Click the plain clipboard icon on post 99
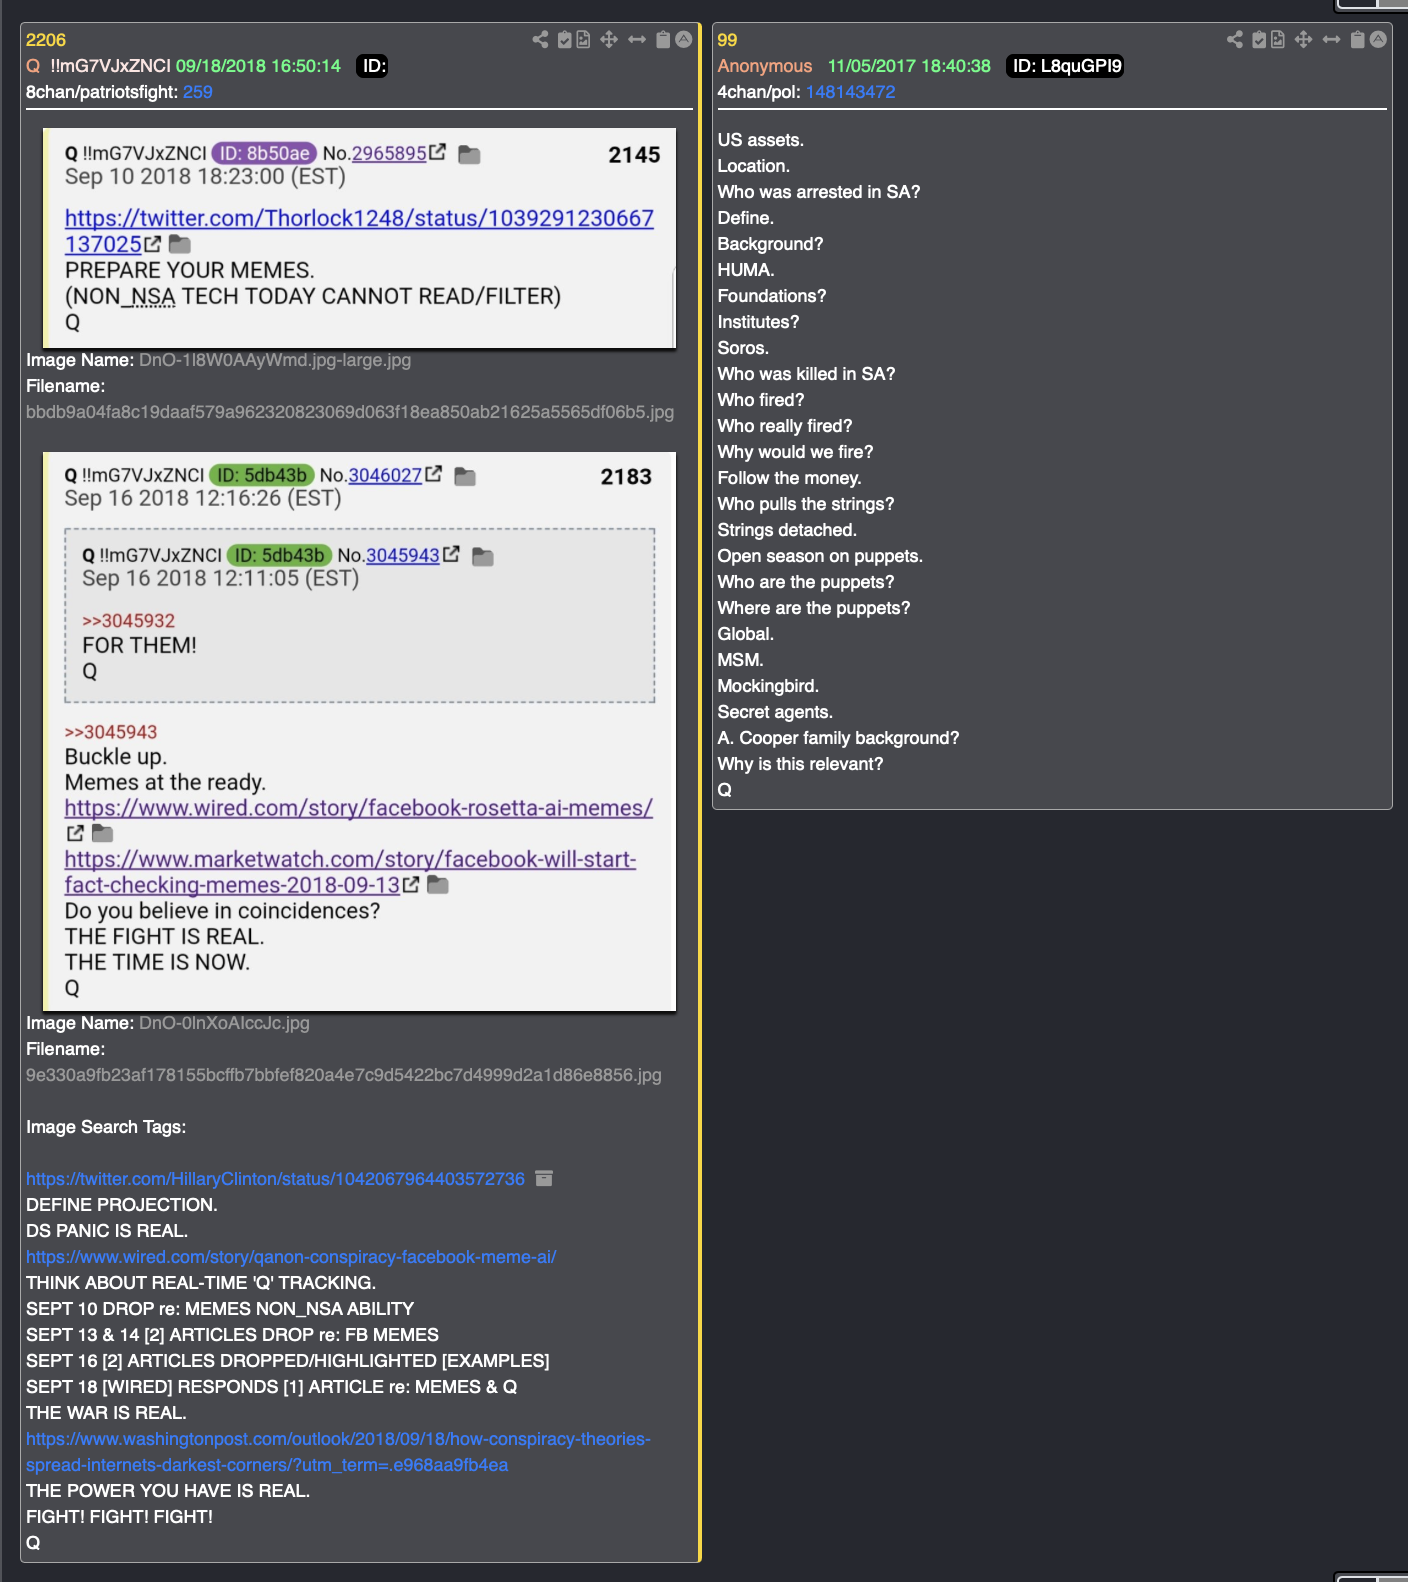This screenshot has width=1408, height=1582. (x=1358, y=39)
